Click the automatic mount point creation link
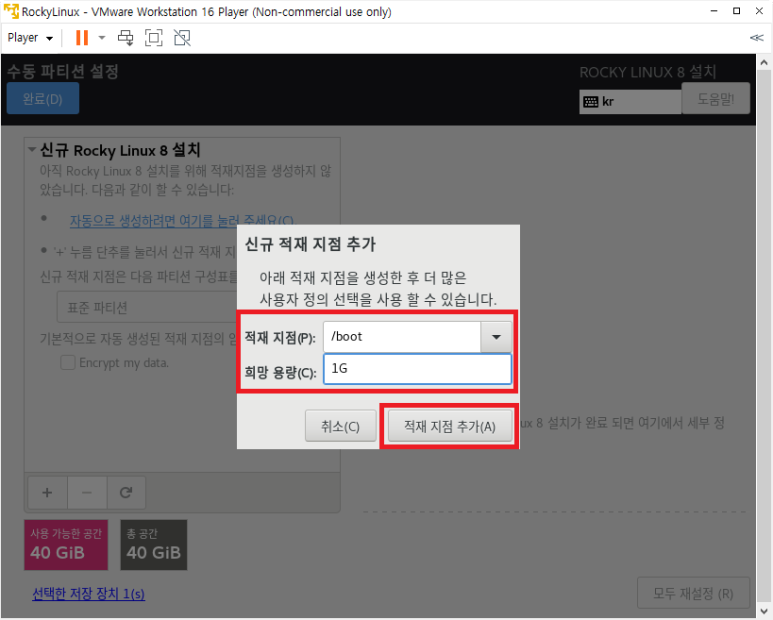 [x=182, y=220]
